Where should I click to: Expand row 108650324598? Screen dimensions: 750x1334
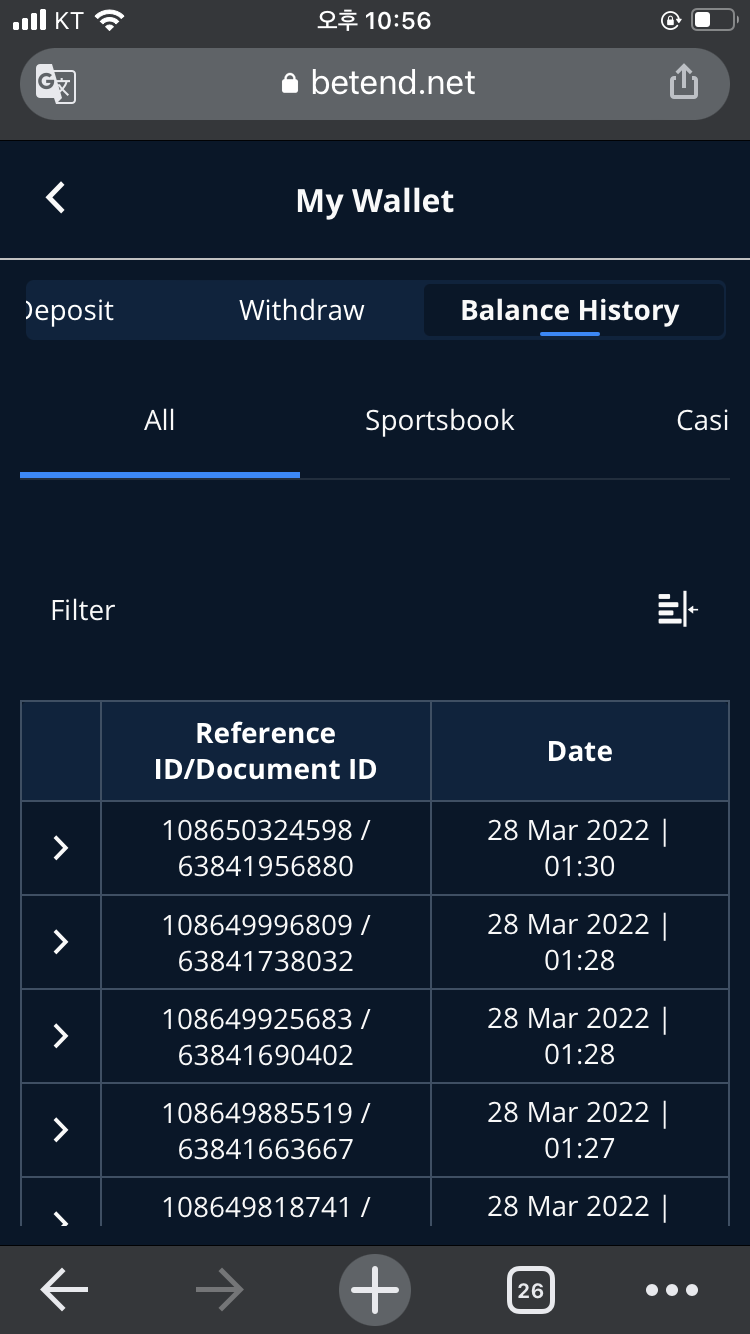click(x=61, y=848)
